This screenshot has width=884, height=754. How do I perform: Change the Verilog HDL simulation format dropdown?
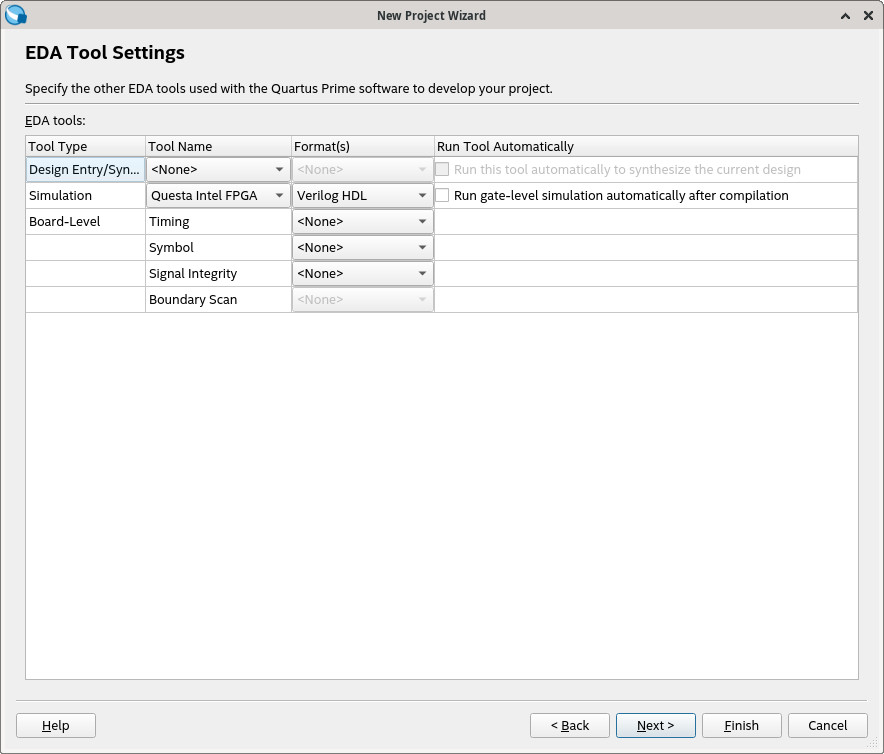(363, 195)
